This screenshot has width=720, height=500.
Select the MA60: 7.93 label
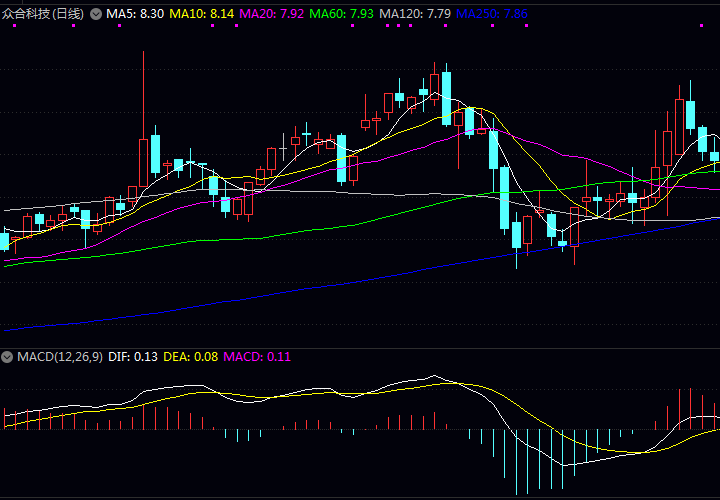pyautogui.click(x=342, y=14)
